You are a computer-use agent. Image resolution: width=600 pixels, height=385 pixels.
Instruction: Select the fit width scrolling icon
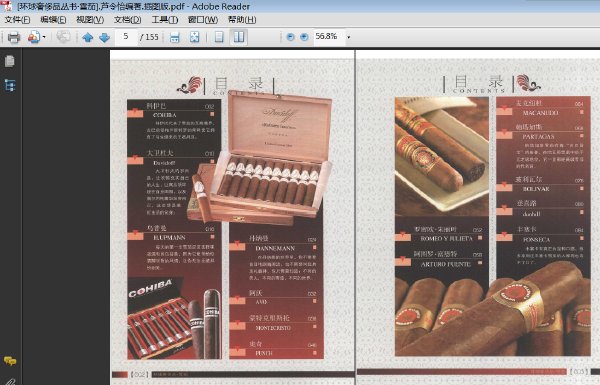click(175, 37)
